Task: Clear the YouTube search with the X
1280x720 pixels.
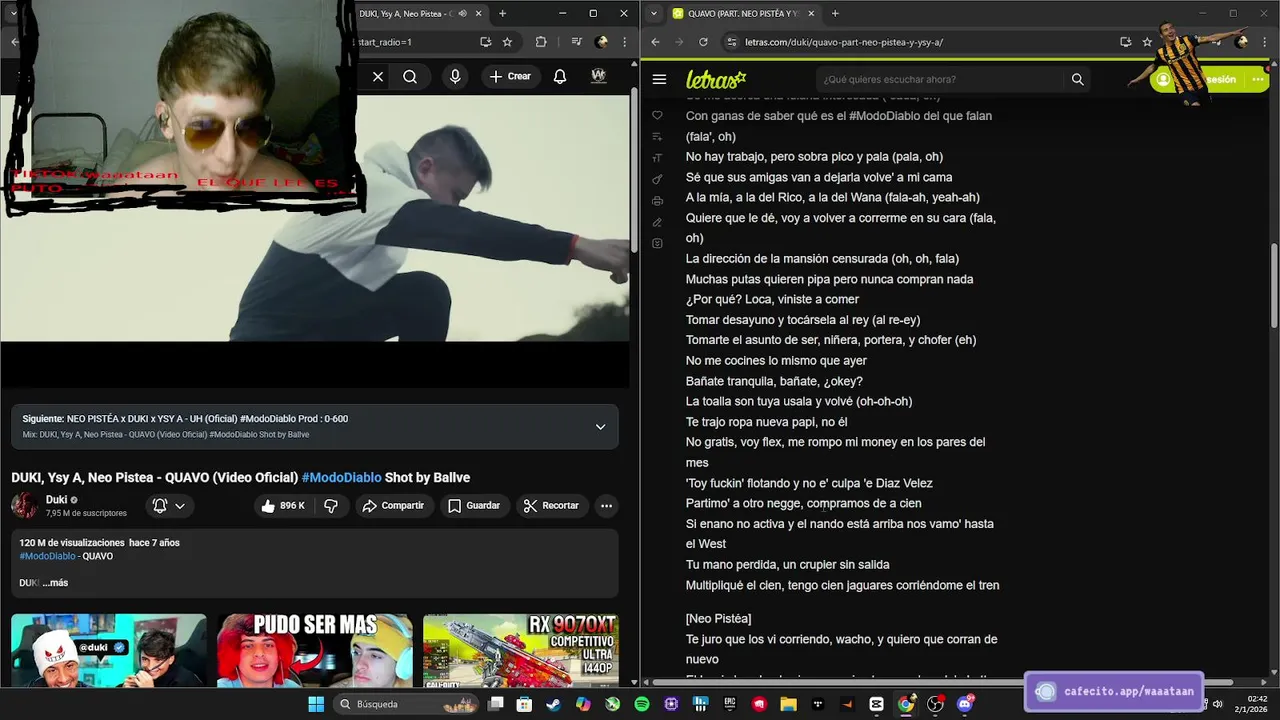Action: click(x=378, y=76)
